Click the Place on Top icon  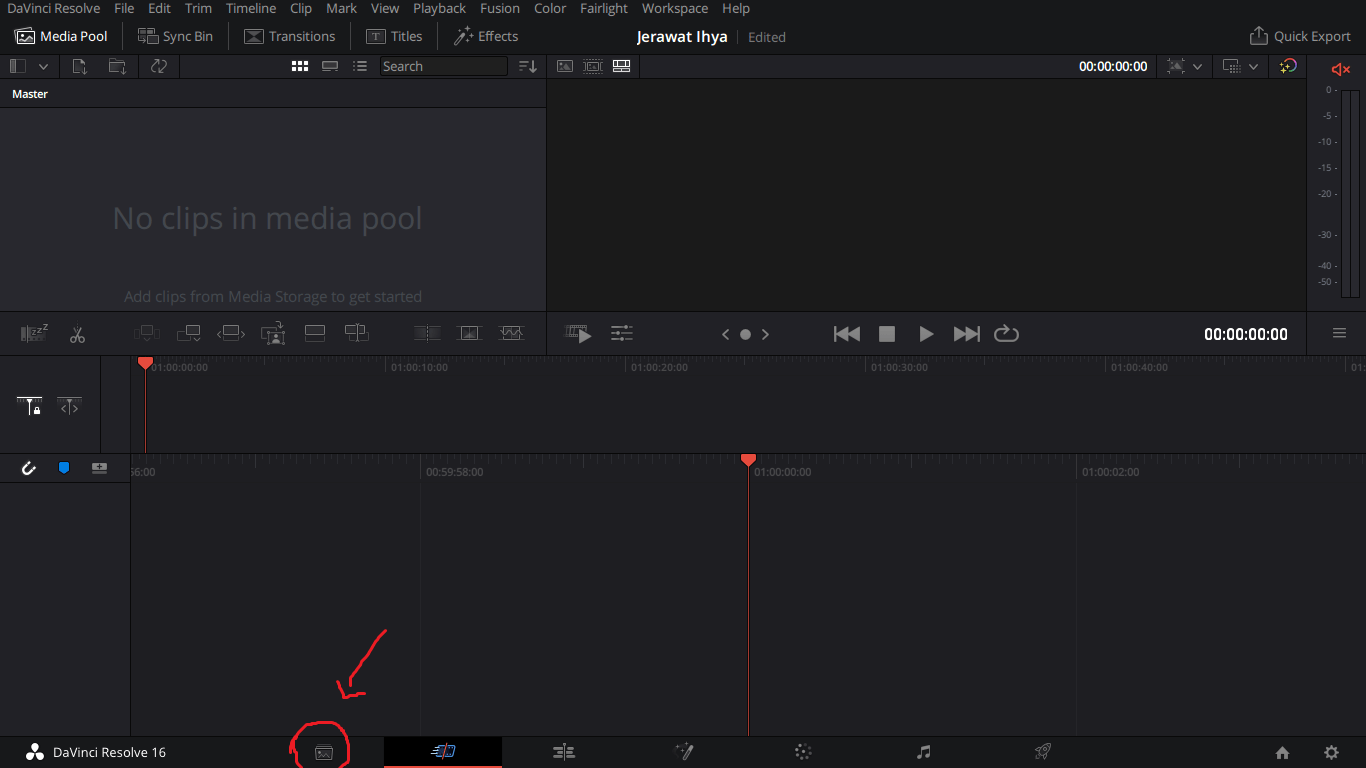314,333
